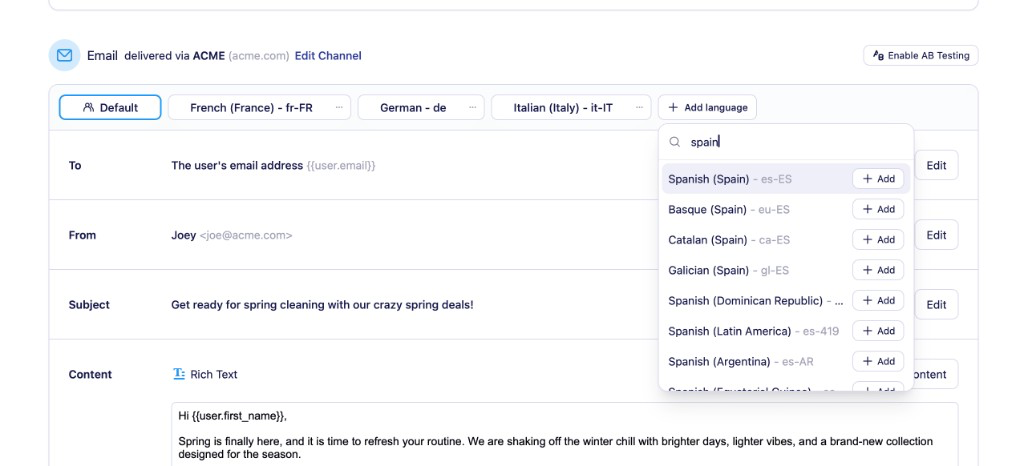Screen dimensions: 1024x466
Task: Switch to the French (France) - fr-FR tab
Action: 259,108
